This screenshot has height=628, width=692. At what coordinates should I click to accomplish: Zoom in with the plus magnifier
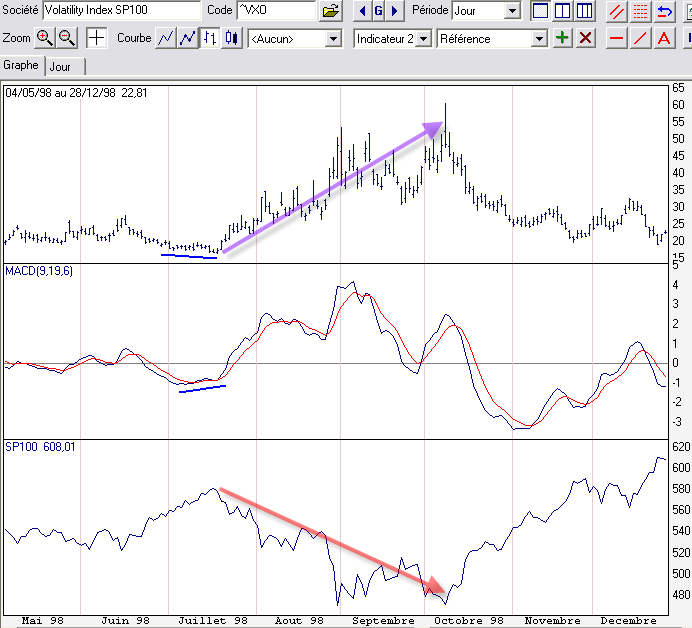point(44,38)
